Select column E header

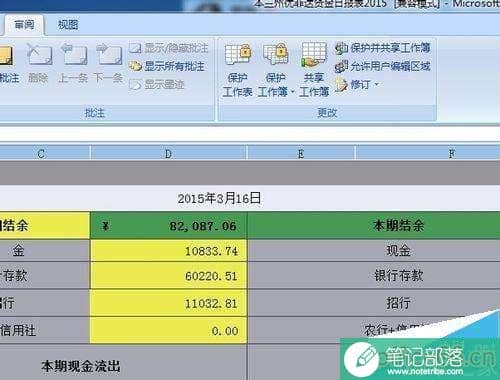coord(301,154)
